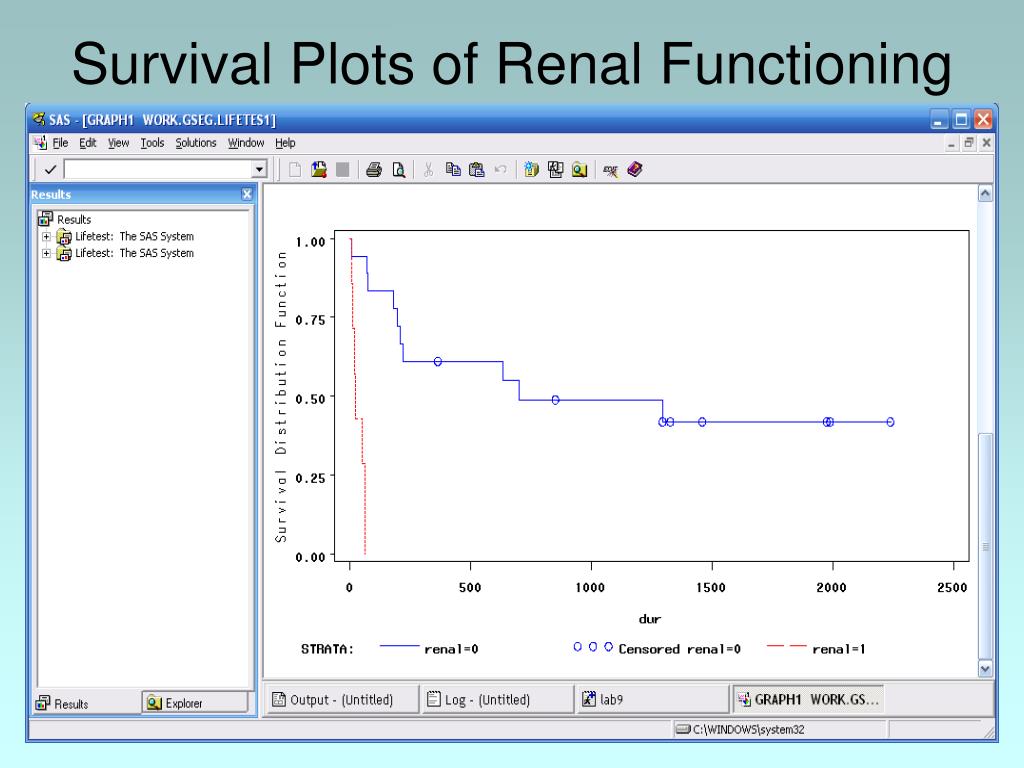Viewport: 1024px width, 768px height.
Task: Switch to the Explorer tab
Action: pos(195,703)
